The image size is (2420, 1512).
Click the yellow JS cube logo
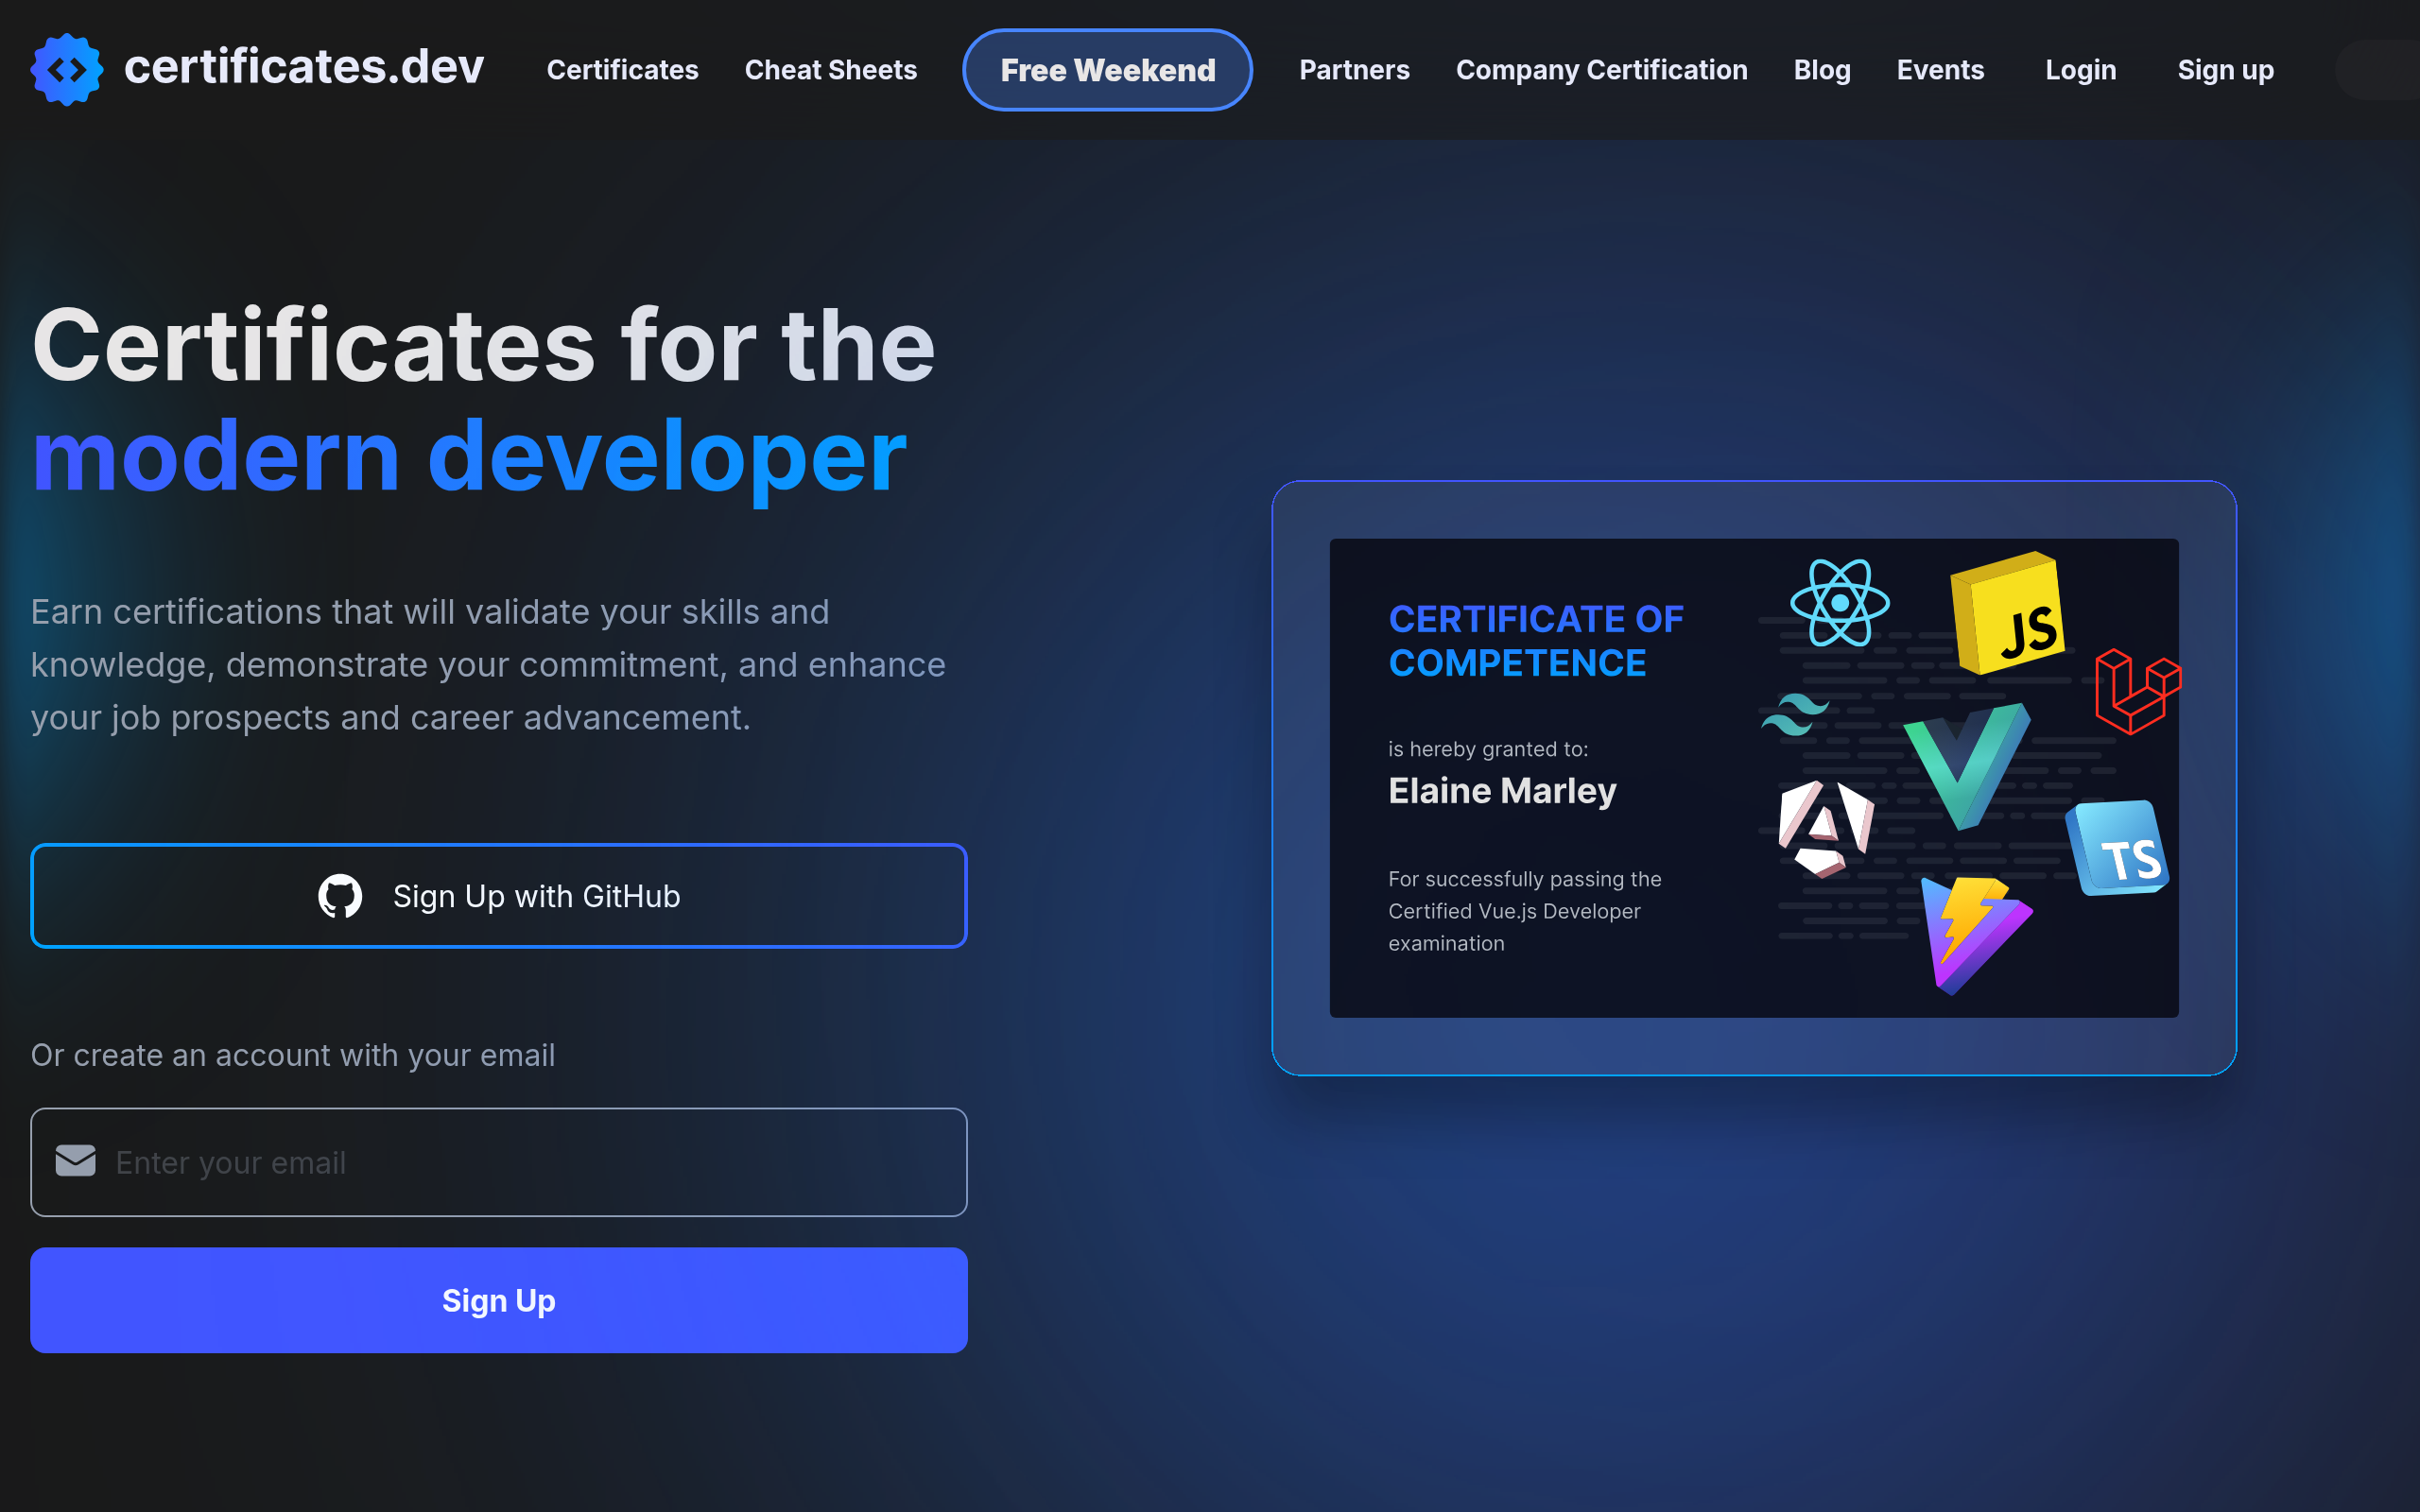coord(2008,613)
